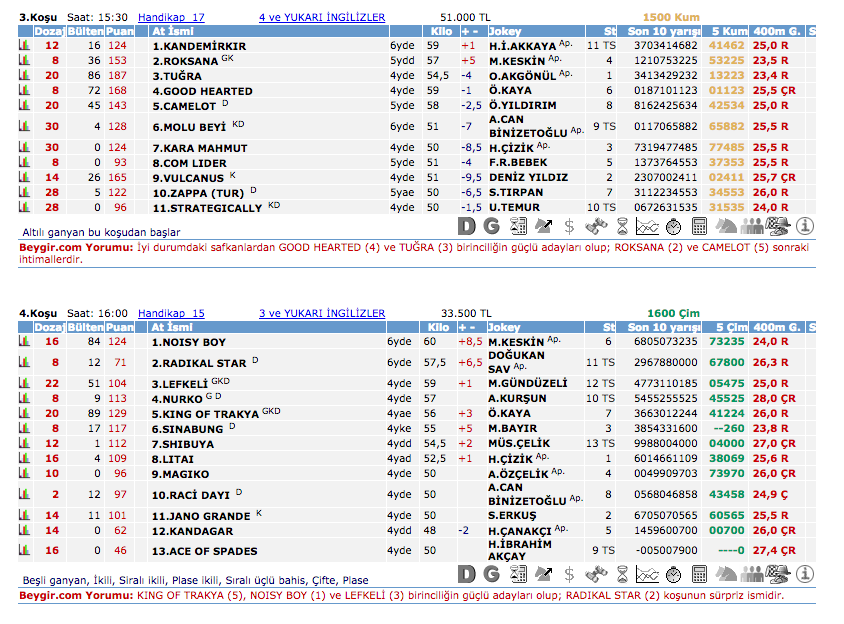The width and height of the screenshot is (844, 624).
Task: Click the G icon under race 4
Action: pyautogui.click(x=491, y=574)
